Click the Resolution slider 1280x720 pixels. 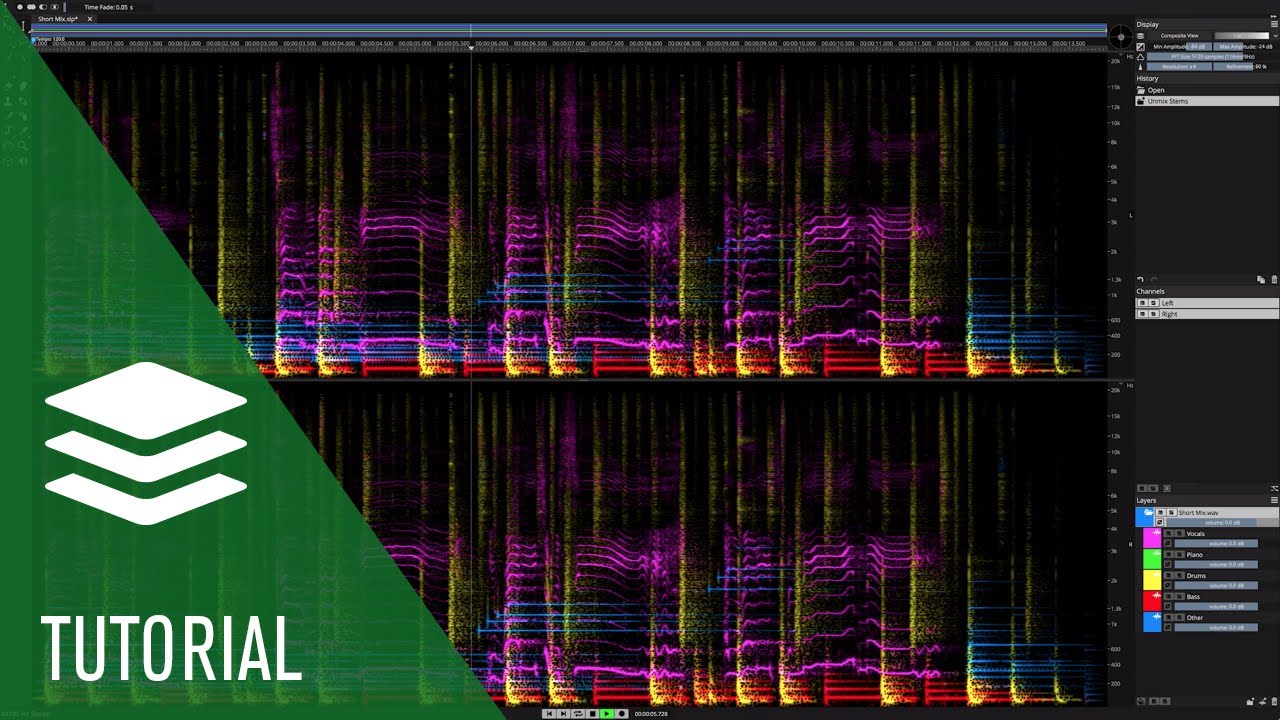[1179, 67]
